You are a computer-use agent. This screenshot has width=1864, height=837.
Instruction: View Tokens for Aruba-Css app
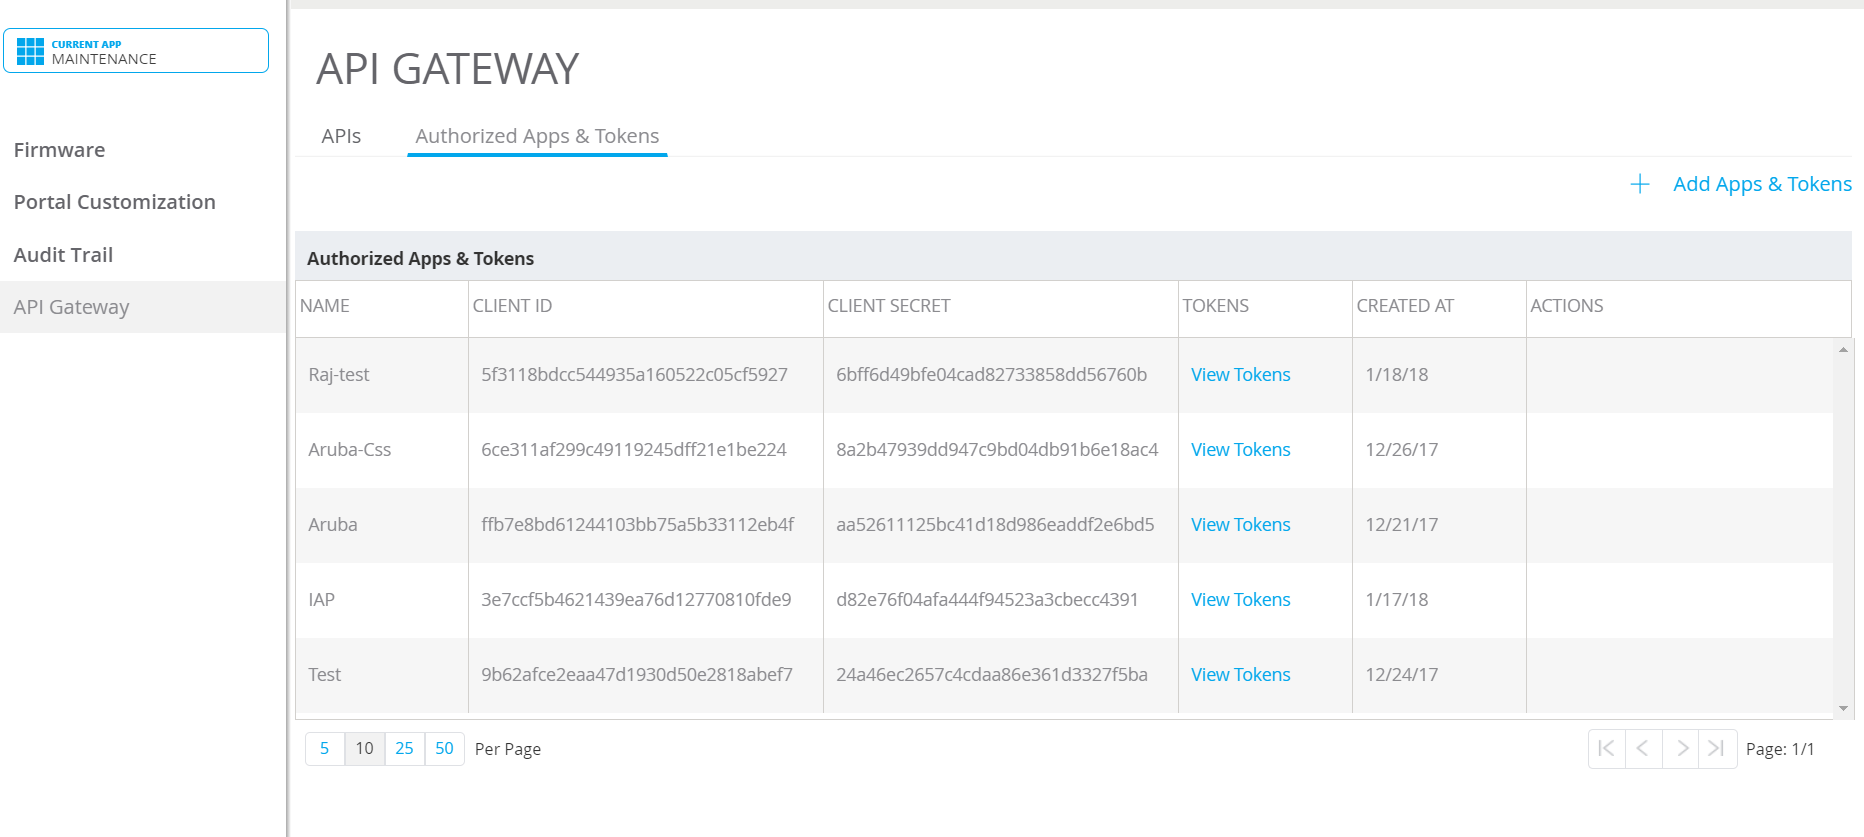click(1240, 450)
